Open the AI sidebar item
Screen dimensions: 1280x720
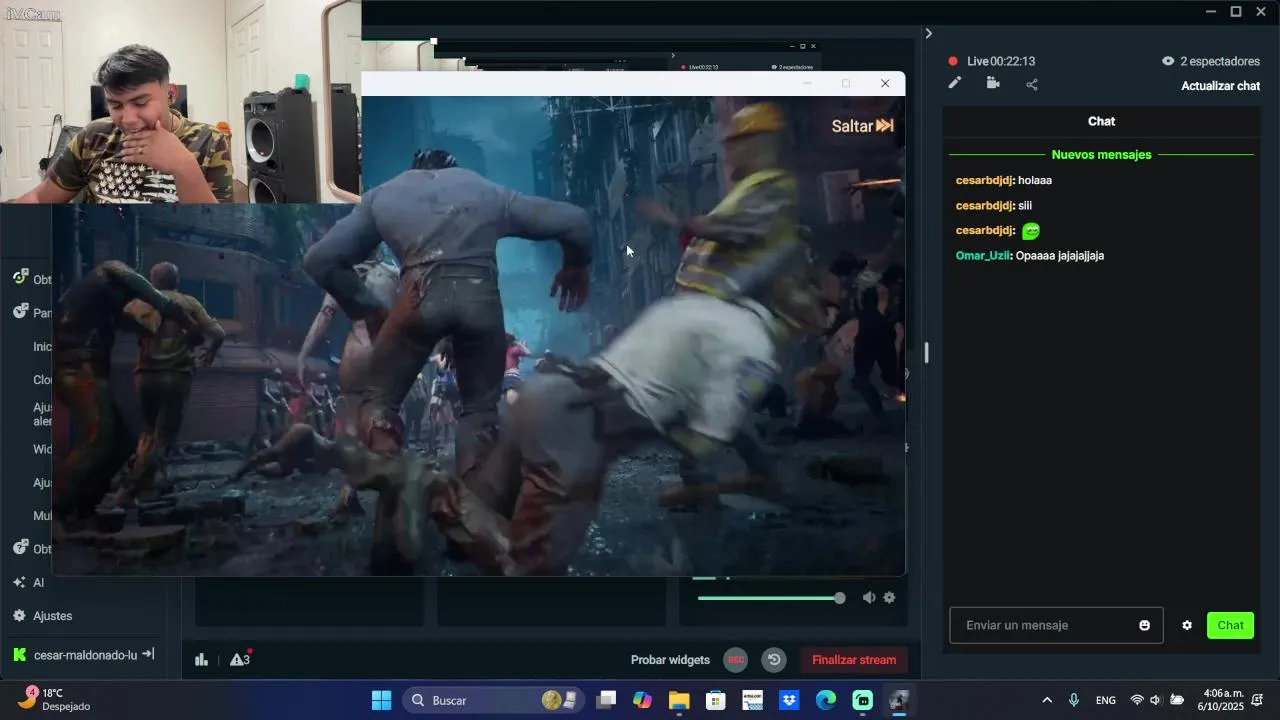28,582
